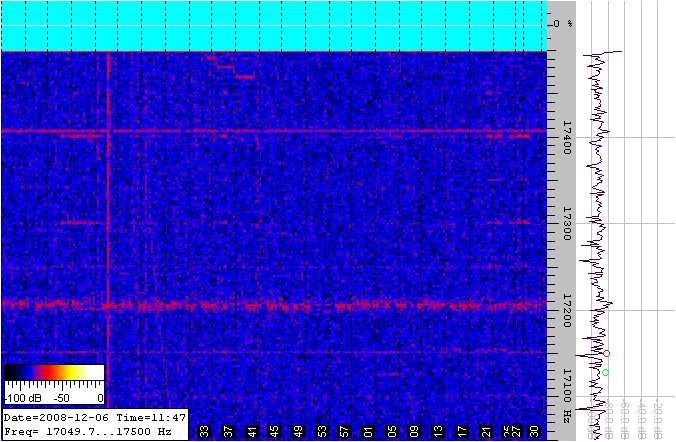
Task: Click the green circle marker on spectrum graph
Action: (605, 372)
